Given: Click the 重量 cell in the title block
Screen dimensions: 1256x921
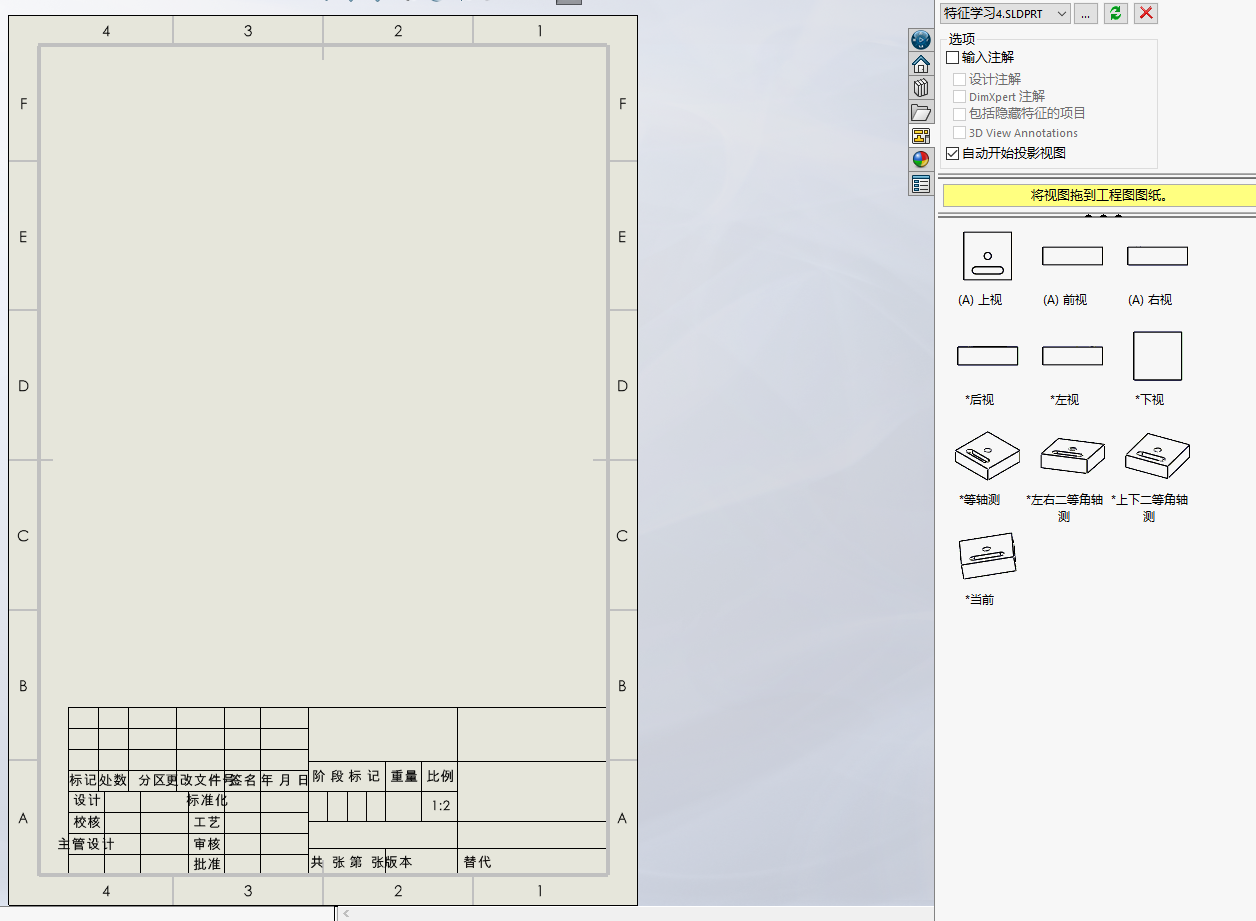Looking at the screenshot, I should [404, 776].
